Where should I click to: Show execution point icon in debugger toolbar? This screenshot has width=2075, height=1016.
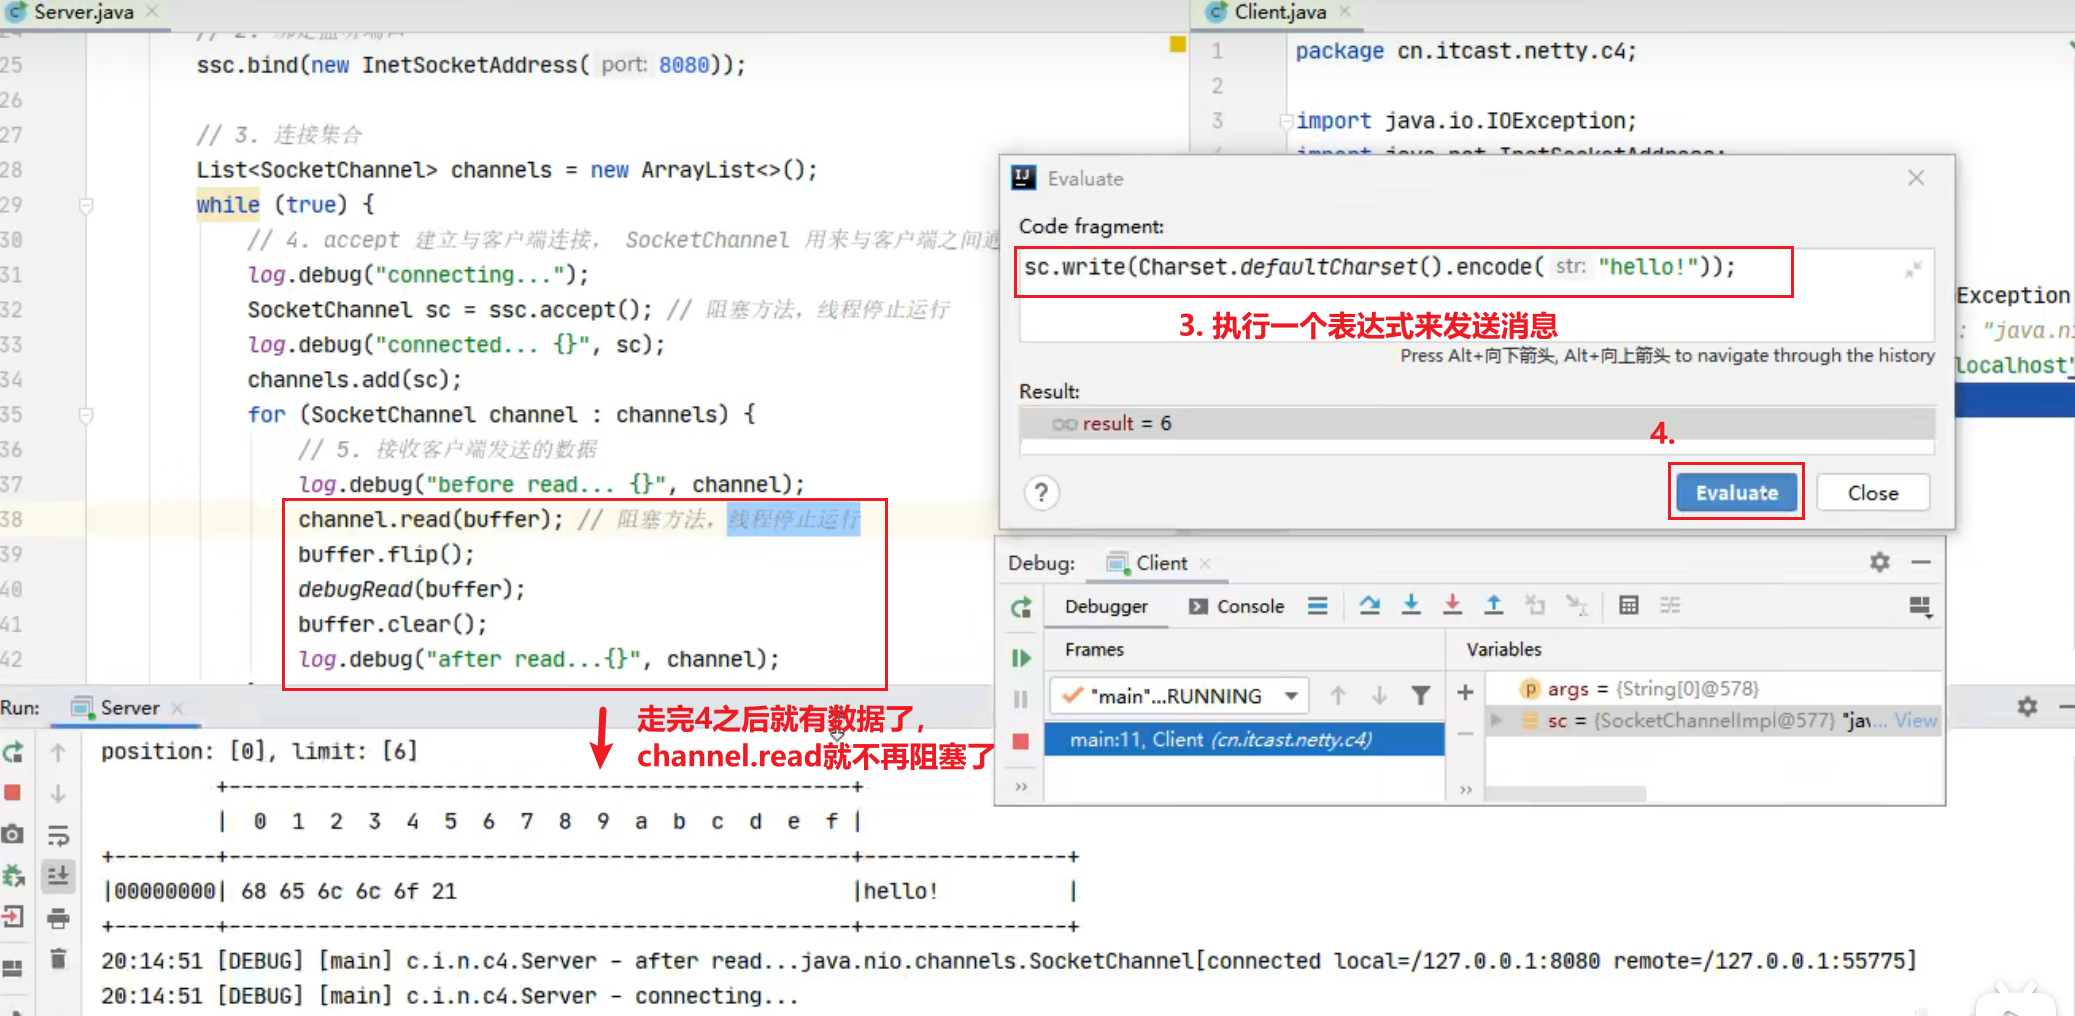coord(1318,605)
